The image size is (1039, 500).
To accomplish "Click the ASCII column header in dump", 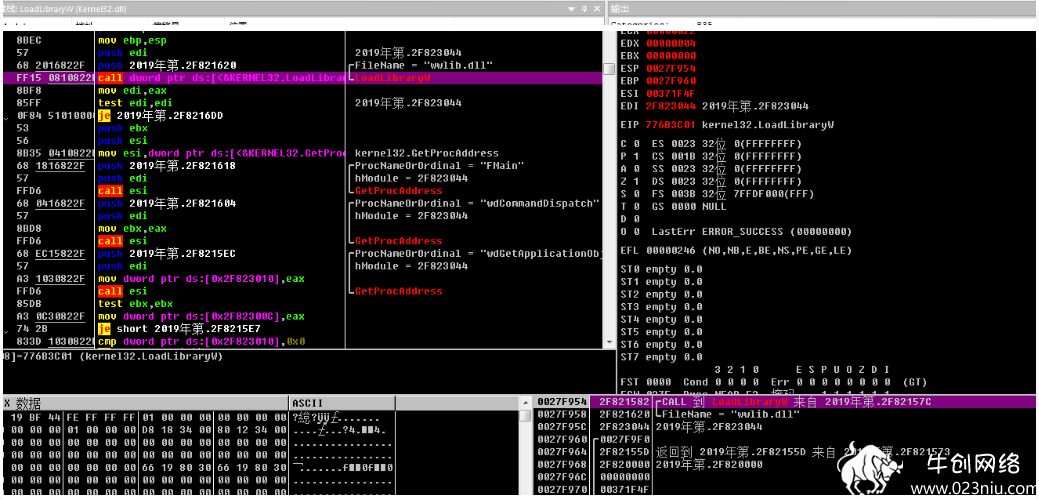I will [307, 403].
